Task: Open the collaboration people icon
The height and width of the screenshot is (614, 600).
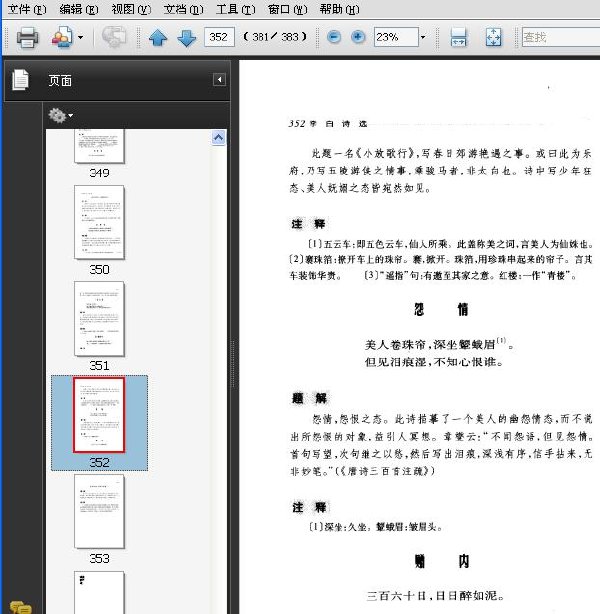Action: pos(62,37)
